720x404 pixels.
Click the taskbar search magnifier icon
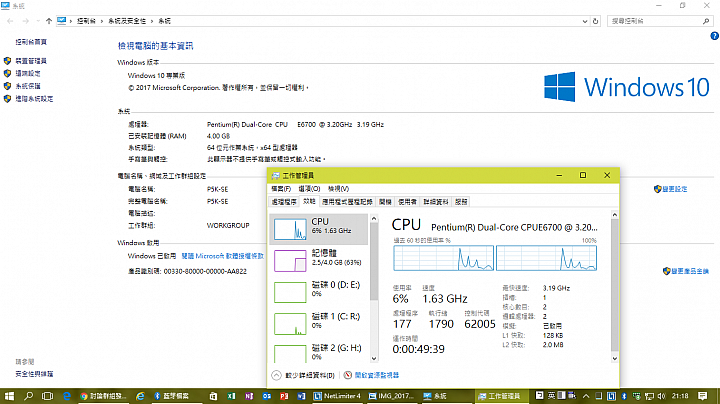[28, 396]
